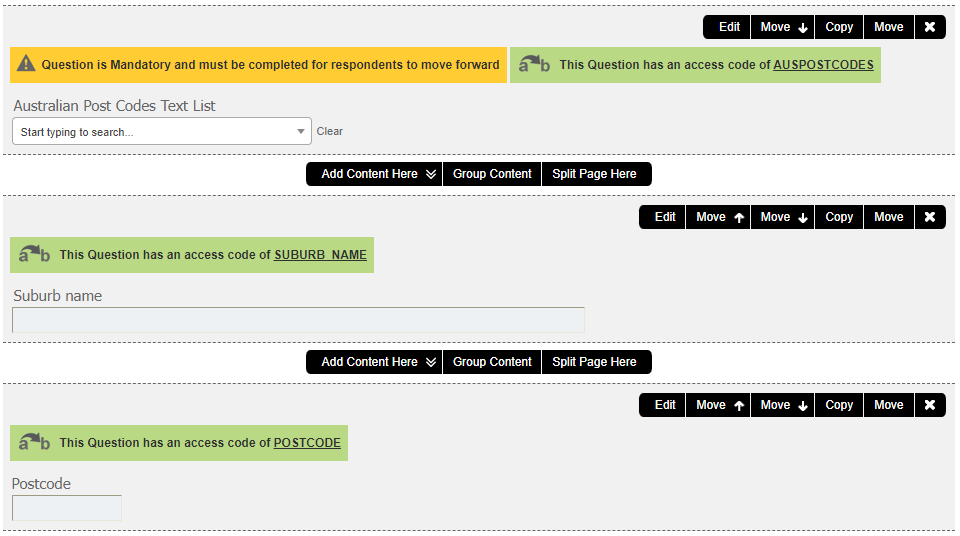This screenshot has width=960, height=536.
Task: Click plain Move button for Suburb name question
Action: [889, 217]
